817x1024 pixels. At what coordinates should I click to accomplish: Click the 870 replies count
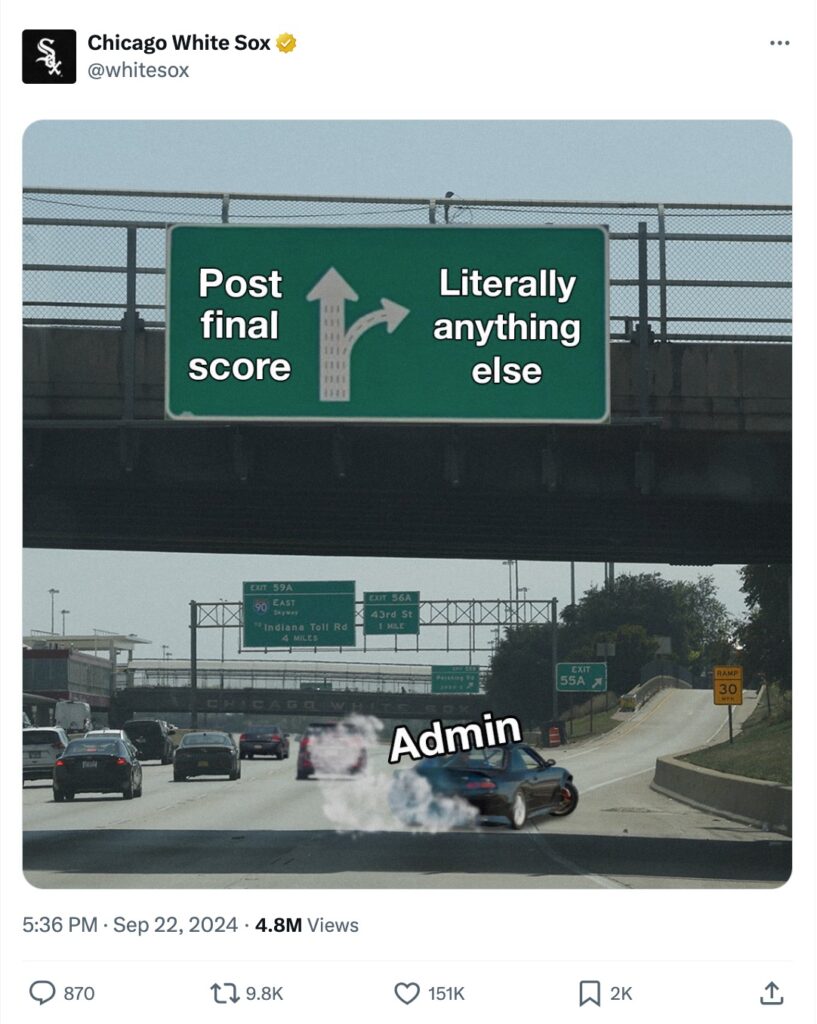[79, 993]
